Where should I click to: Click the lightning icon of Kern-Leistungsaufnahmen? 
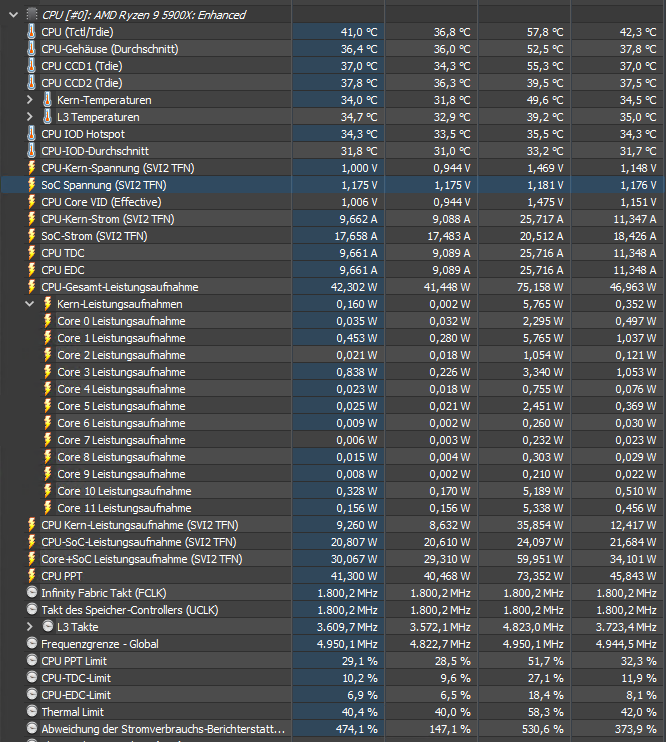pos(47,304)
